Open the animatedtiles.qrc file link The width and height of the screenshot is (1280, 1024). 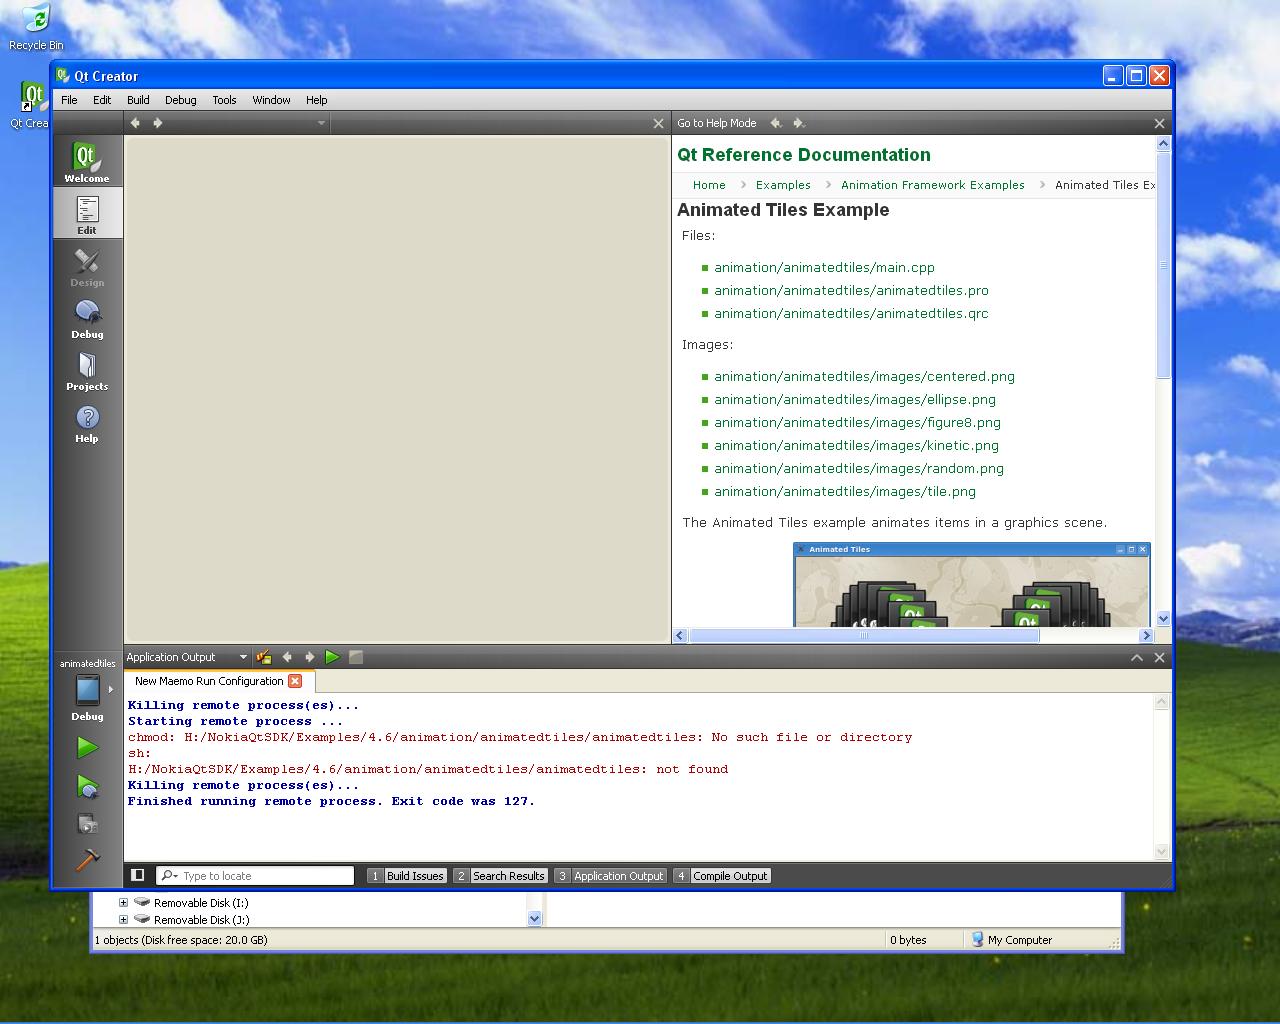(x=851, y=313)
